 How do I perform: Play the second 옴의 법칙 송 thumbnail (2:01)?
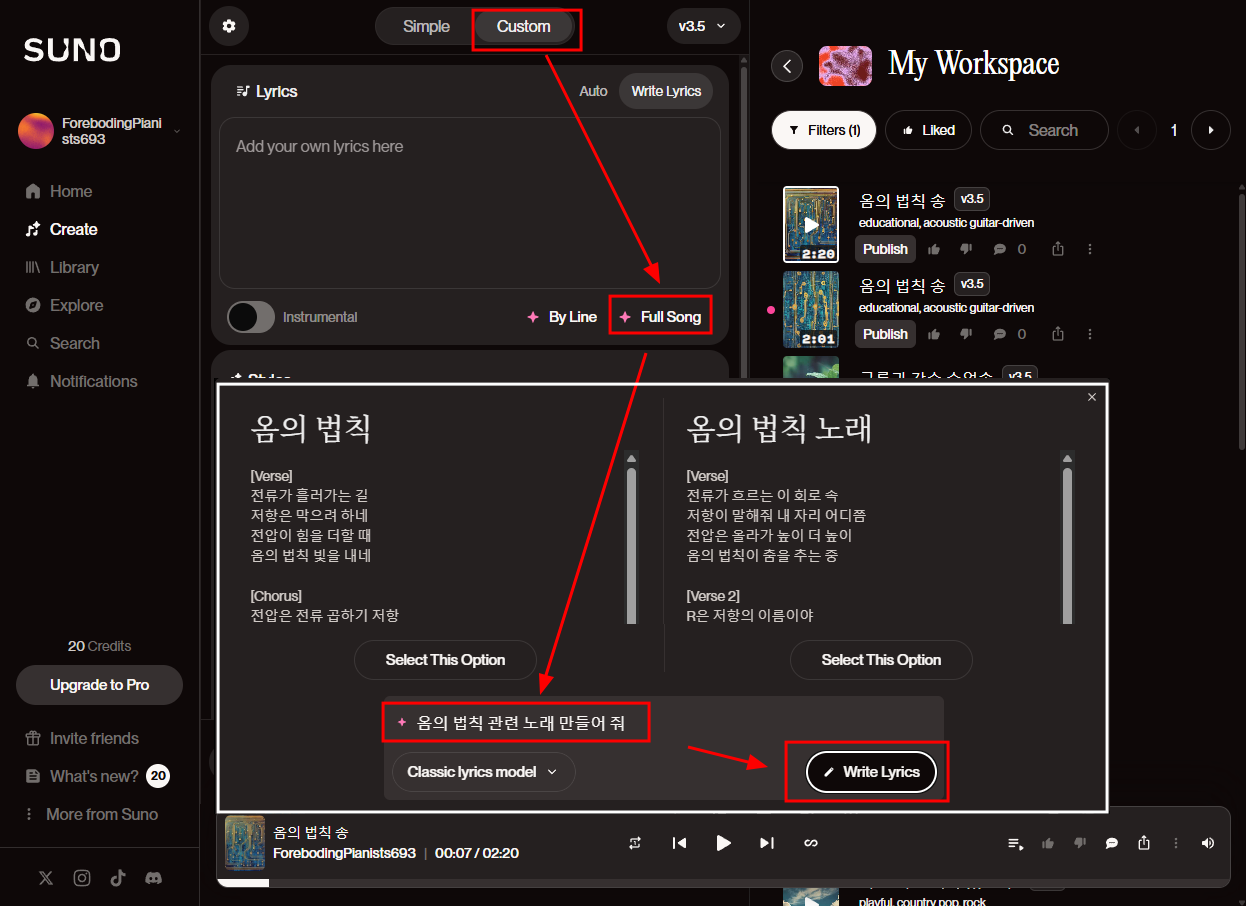tap(811, 310)
